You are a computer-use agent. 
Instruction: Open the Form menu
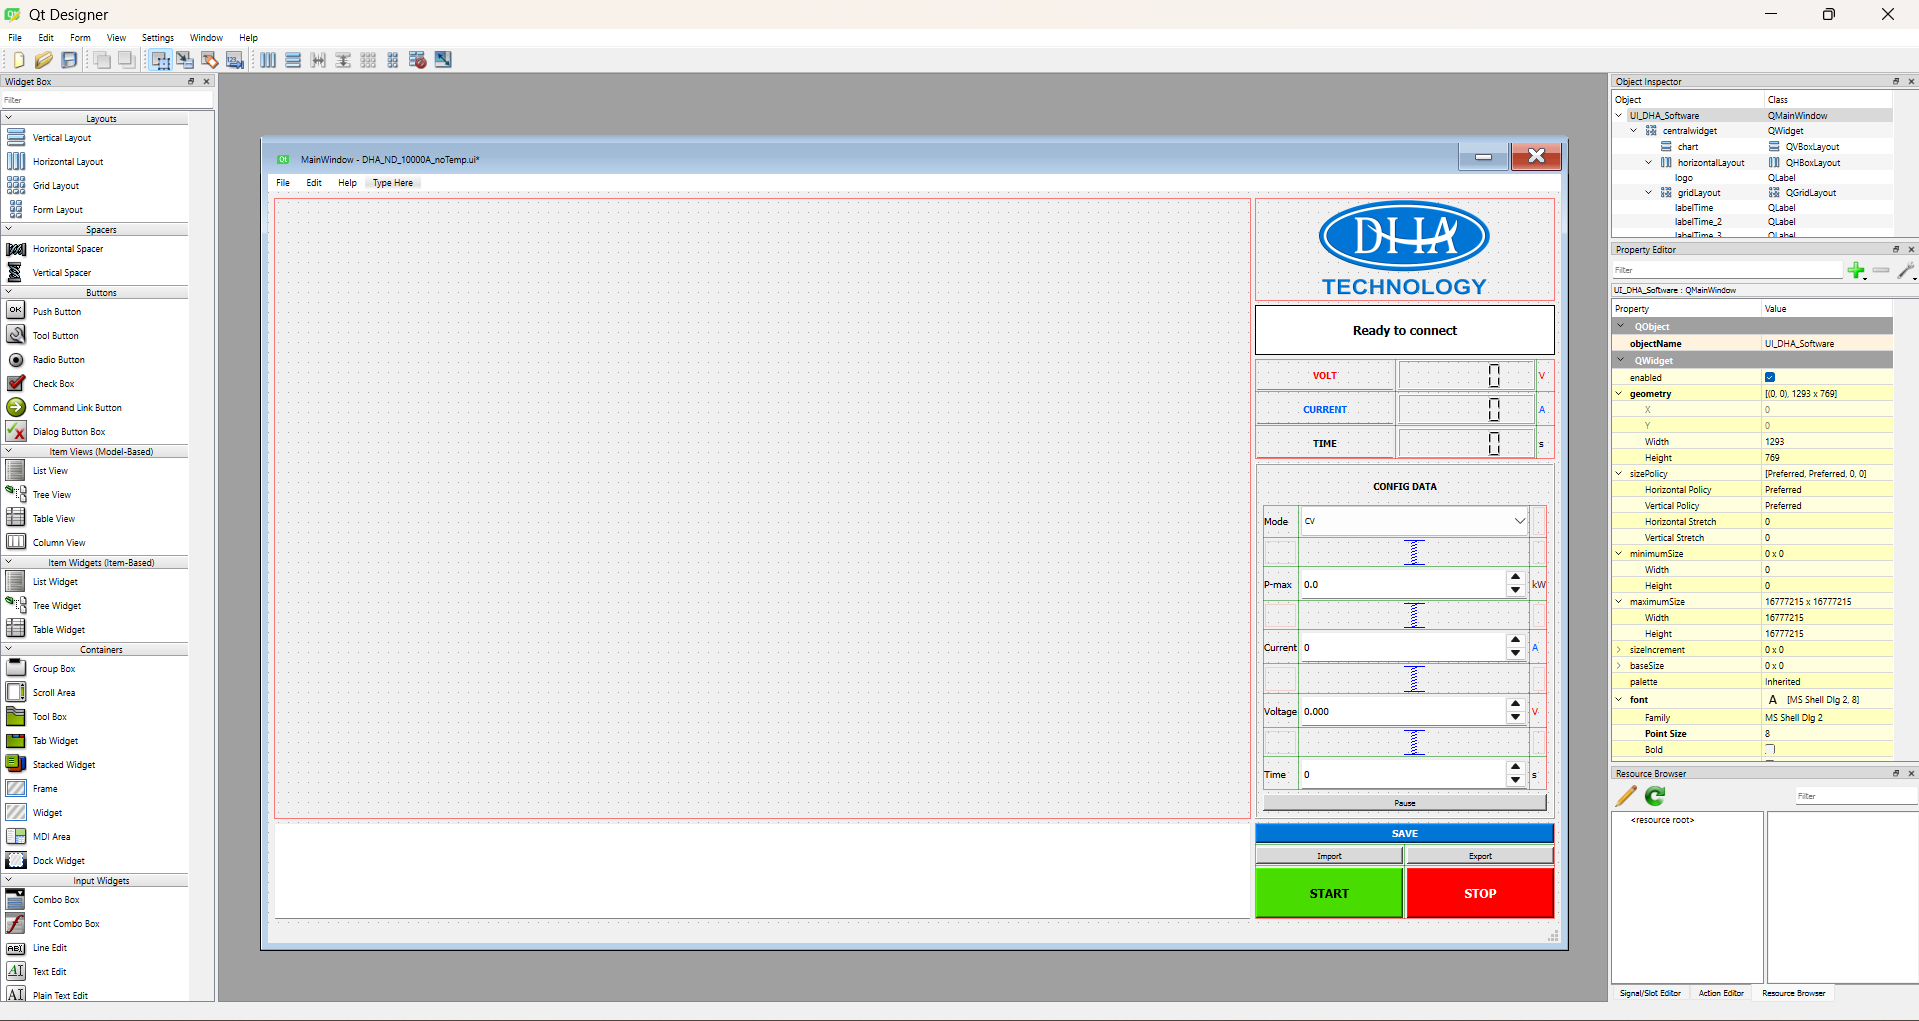tap(80, 38)
